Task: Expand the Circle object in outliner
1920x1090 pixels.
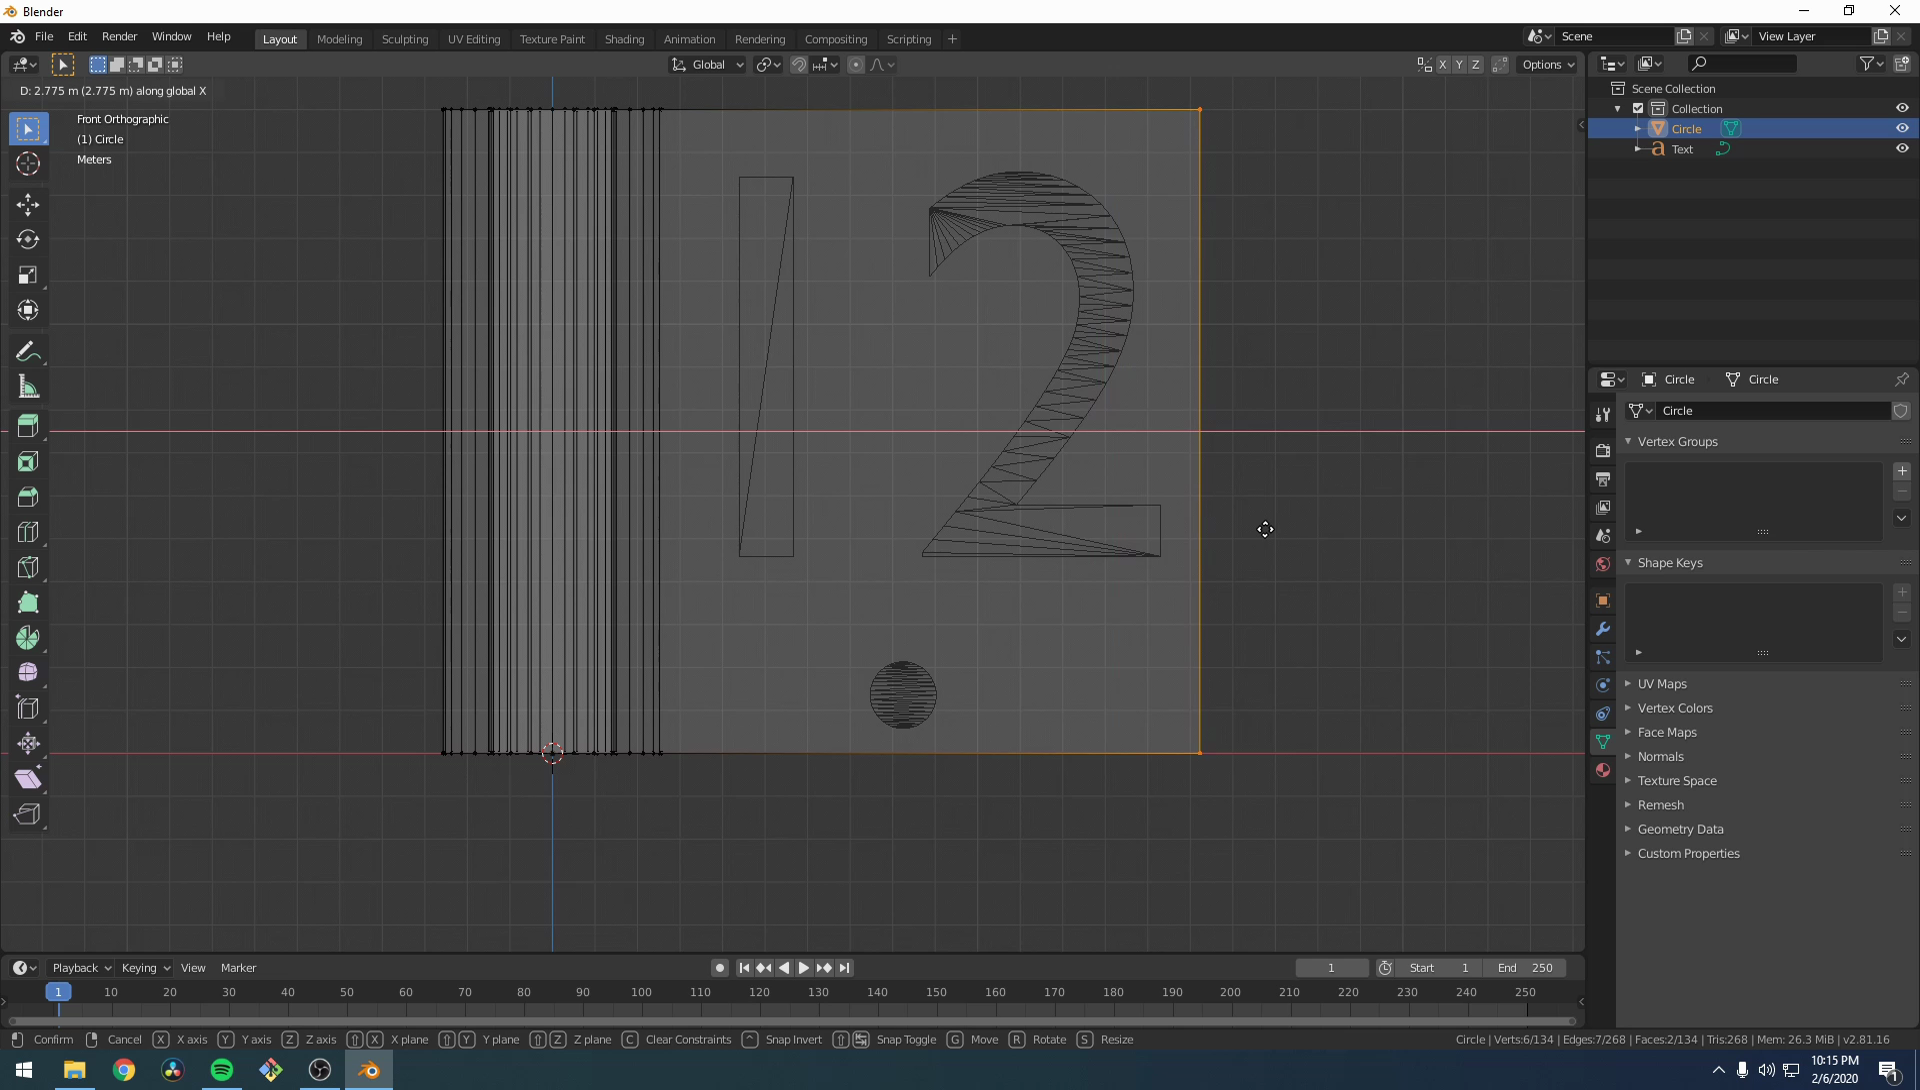Action: tap(1638, 128)
